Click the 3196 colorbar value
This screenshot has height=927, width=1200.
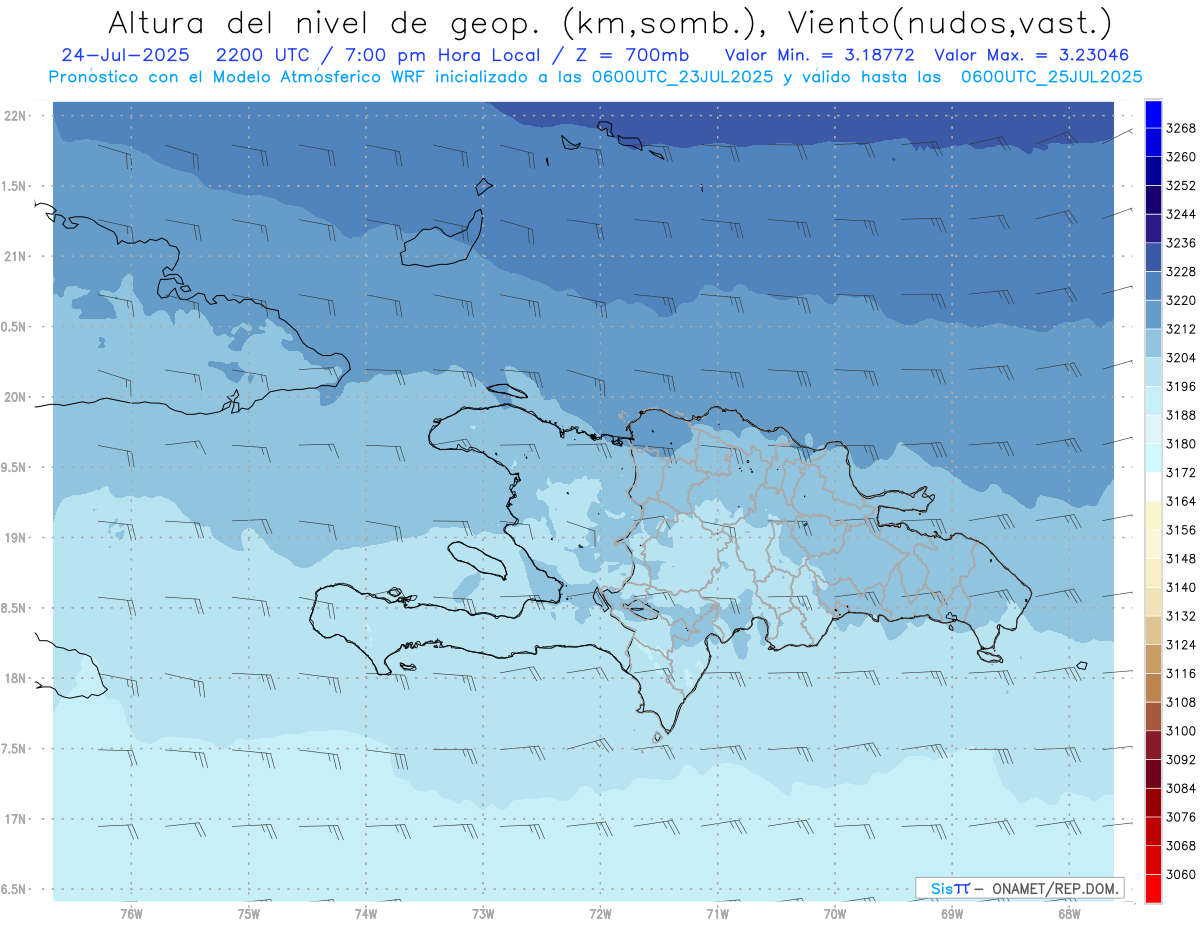pyautogui.click(x=1181, y=386)
